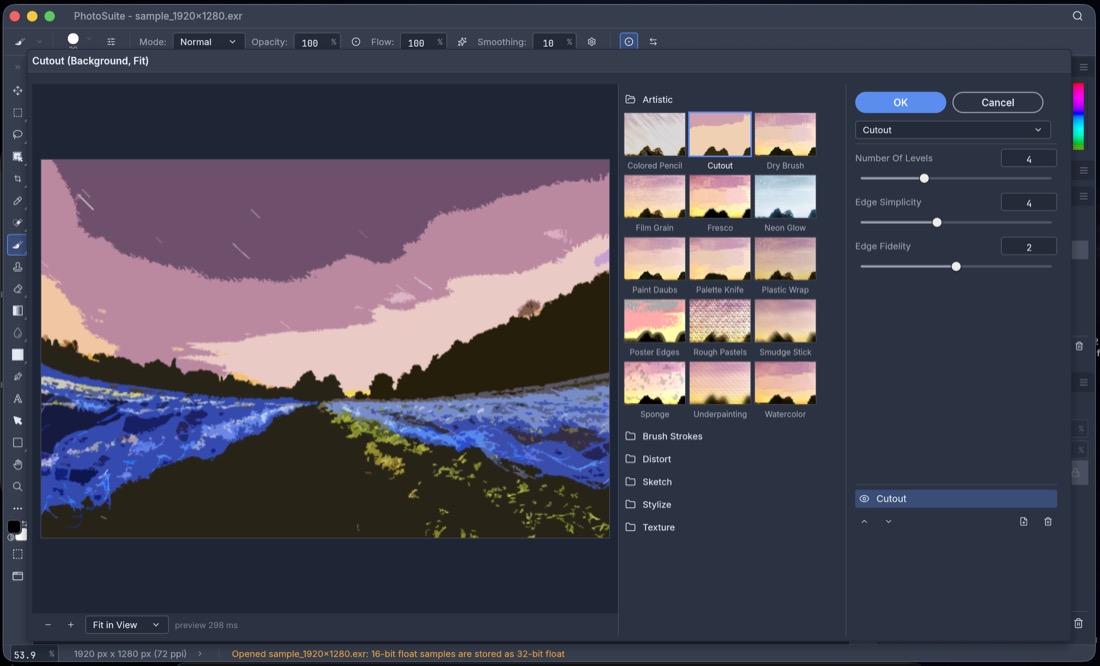This screenshot has height=666, width=1100.
Task: Expand the Stylize folder
Action: click(648, 505)
